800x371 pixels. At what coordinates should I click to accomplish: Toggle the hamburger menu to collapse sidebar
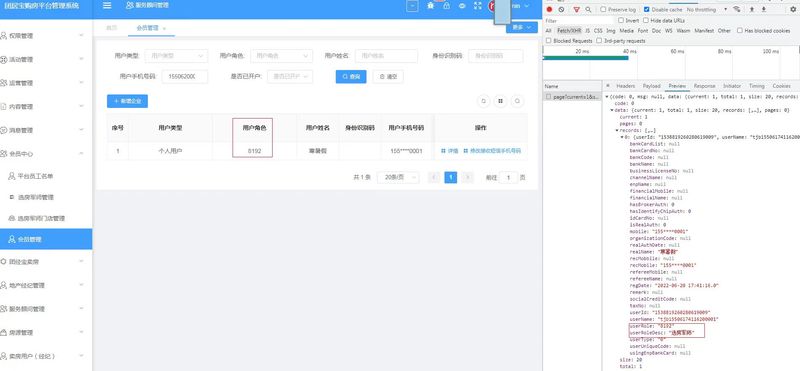(x=107, y=6)
